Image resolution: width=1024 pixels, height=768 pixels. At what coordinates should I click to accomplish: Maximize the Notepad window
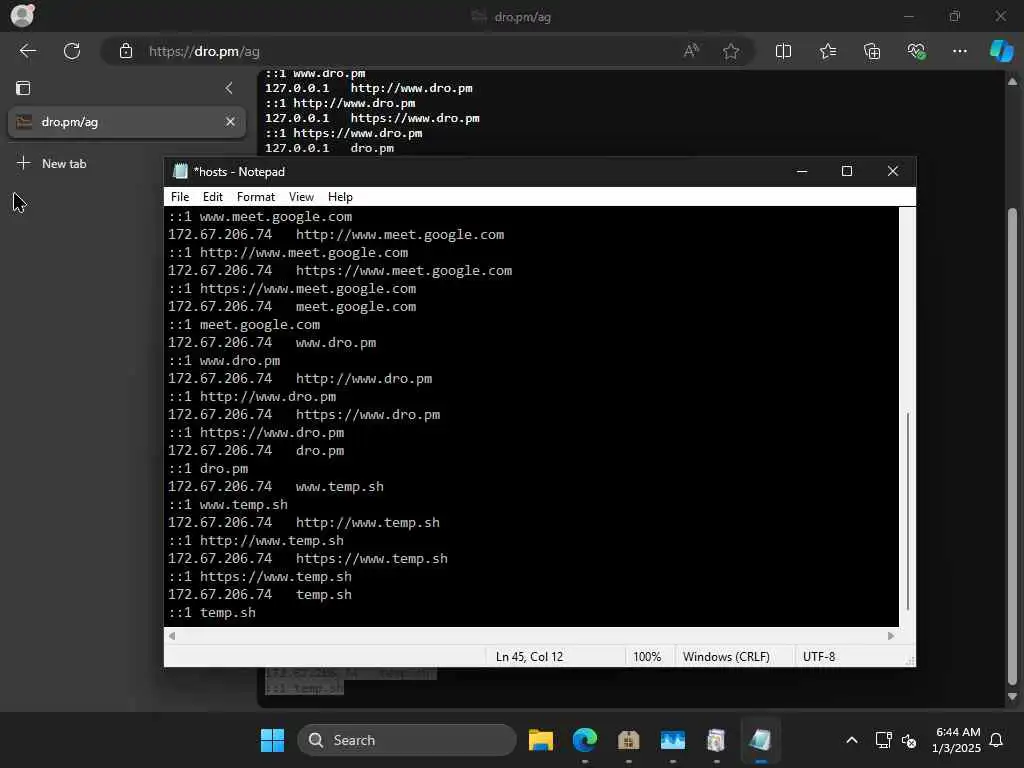847,171
